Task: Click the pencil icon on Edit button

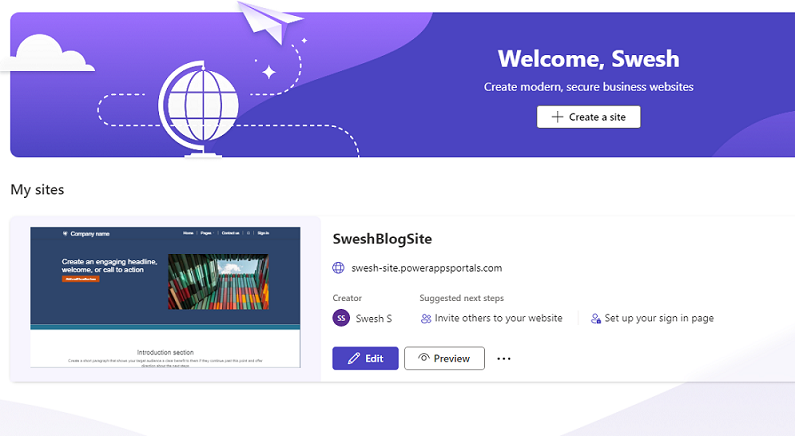Action: tap(353, 358)
